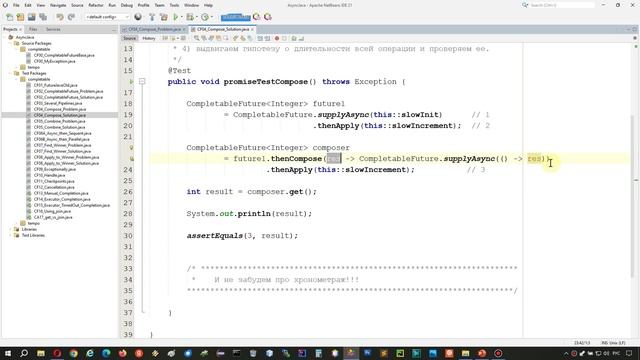Image resolution: width=640 pixels, height=360 pixels.
Task: Click the Undo toolbar icon
Action: pos(60,17)
